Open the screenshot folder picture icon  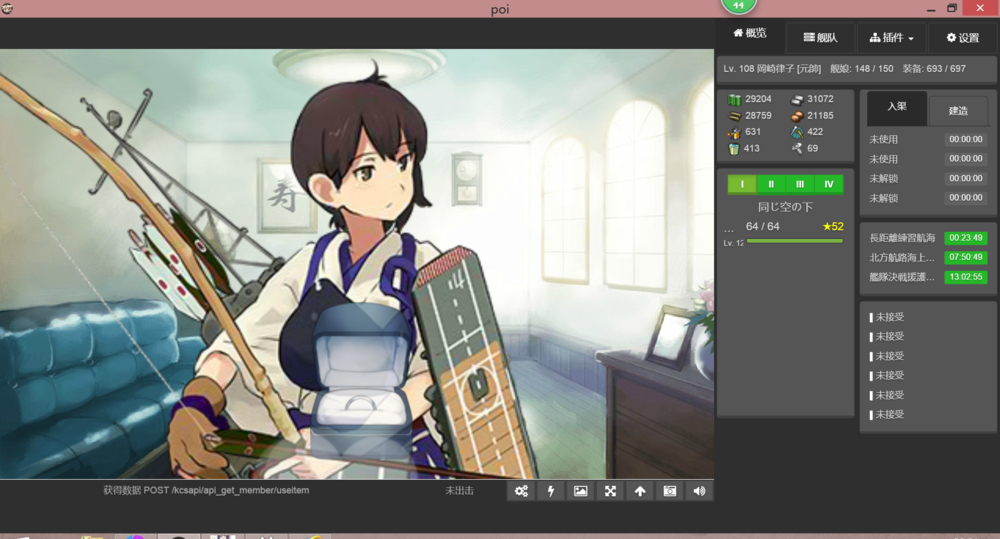click(580, 491)
